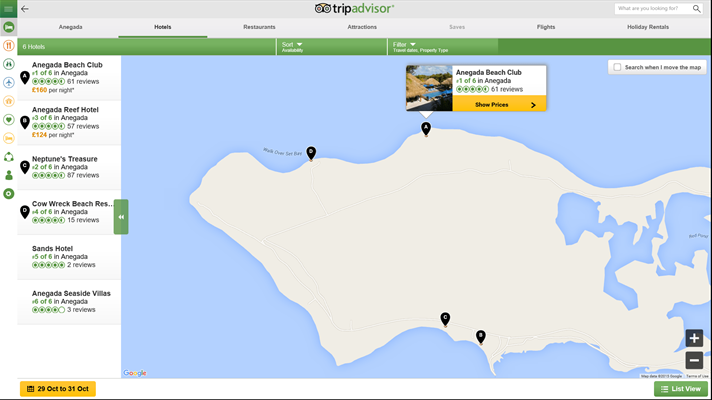Viewport: 712px width, 400px height.
Task: Click the orange bed sidebar icon
Action: (9, 138)
